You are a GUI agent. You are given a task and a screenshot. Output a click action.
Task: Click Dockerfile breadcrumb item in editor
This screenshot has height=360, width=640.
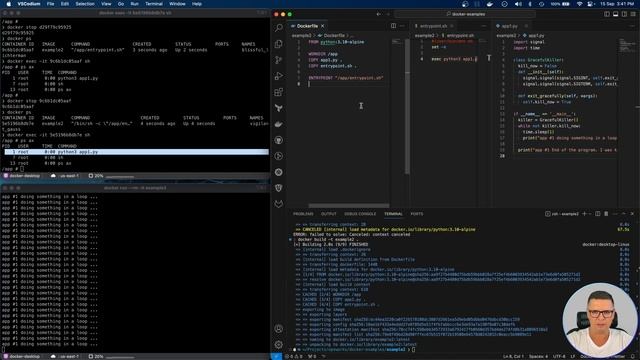[334, 36]
